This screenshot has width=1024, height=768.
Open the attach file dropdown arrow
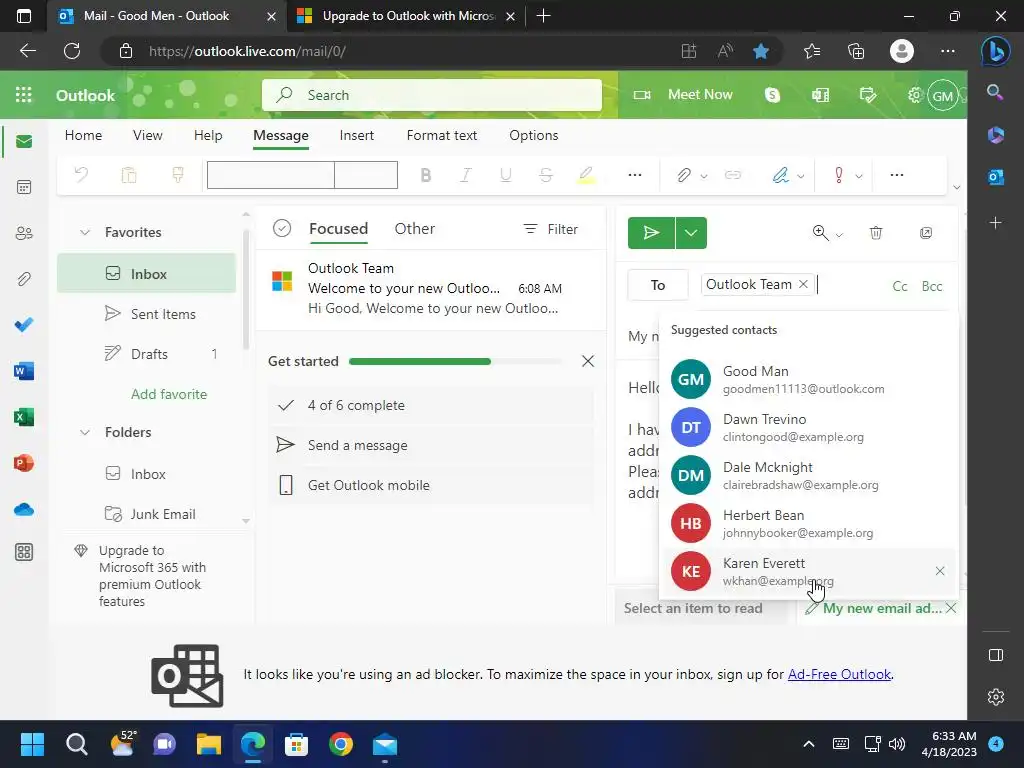[x=703, y=176]
